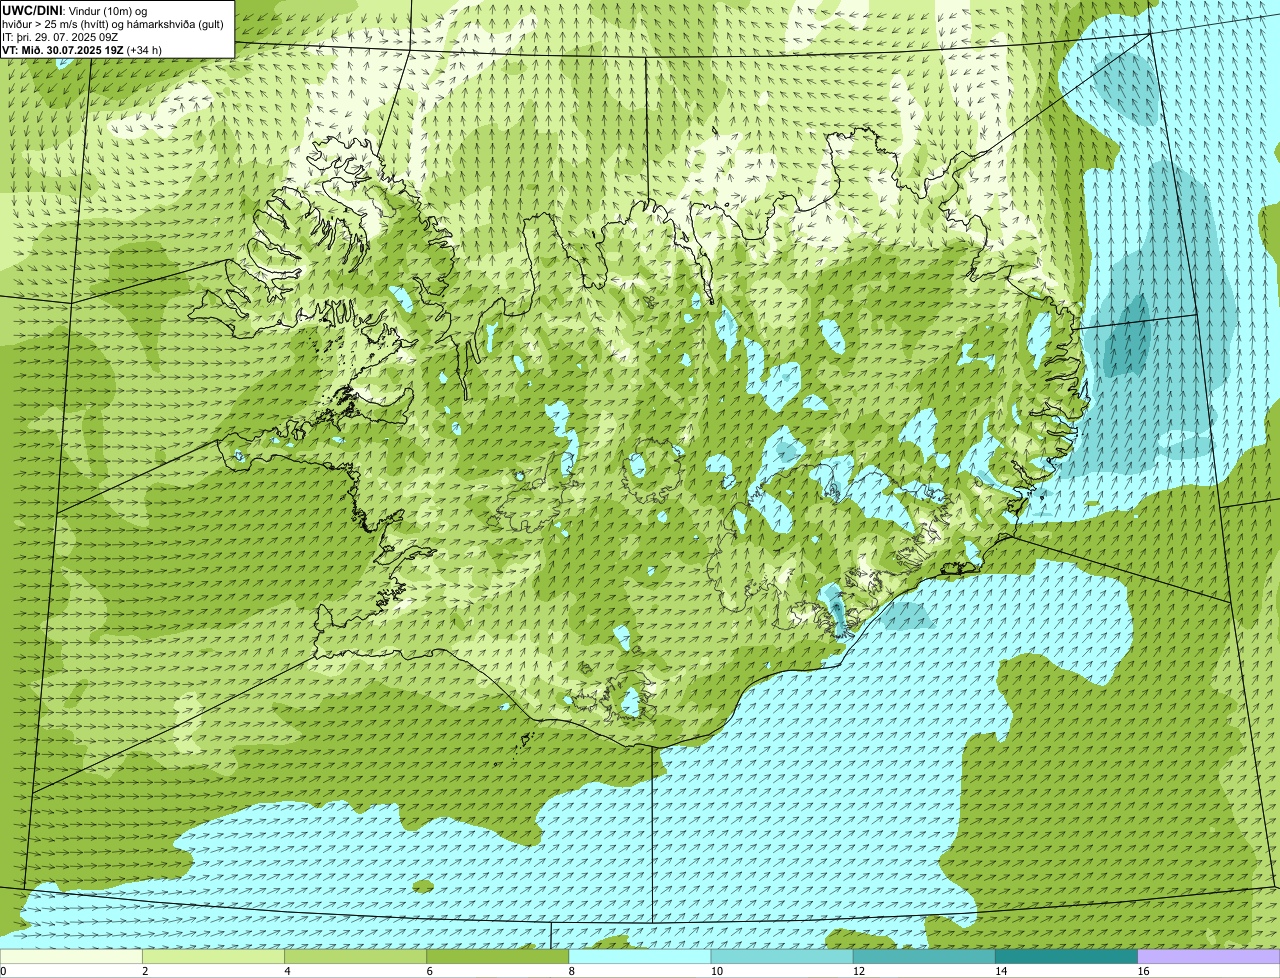Viewport: 1280px width, 978px height.
Task: Click the green 6–8 m/s legend swatch
Action: pyautogui.click(x=498, y=956)
